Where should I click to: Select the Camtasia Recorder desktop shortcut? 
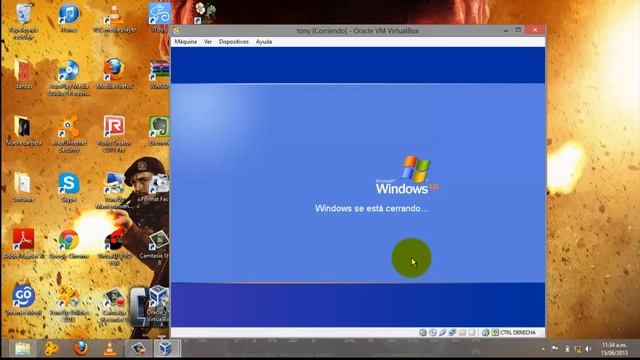114,304
